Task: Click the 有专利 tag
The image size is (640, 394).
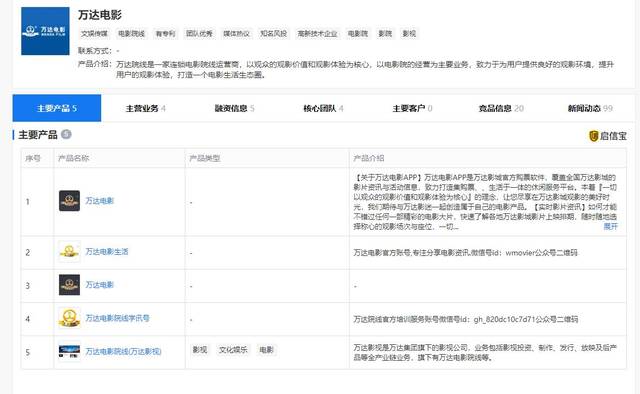Action: click(165, 33)
